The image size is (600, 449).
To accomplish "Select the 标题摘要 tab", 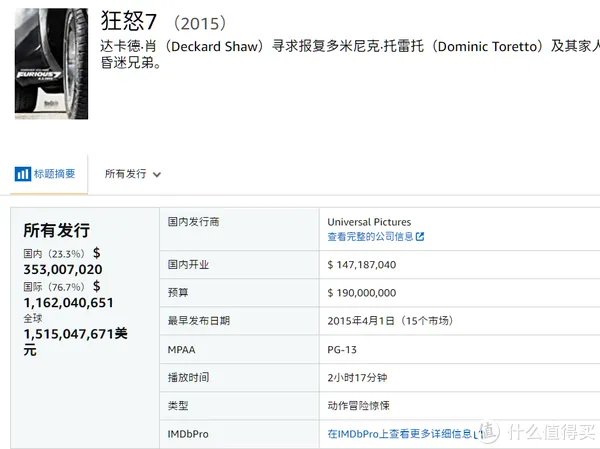I will 49,174.
